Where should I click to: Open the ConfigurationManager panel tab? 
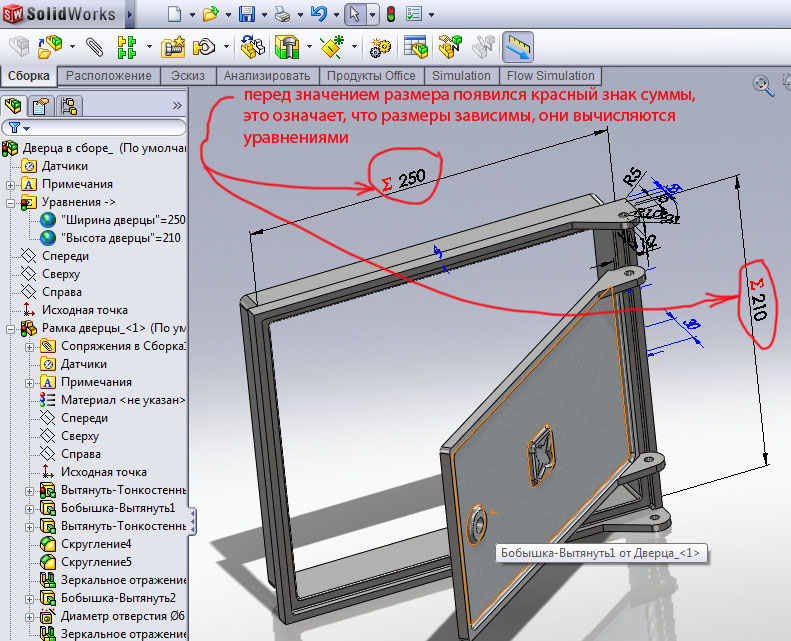point(68,105)
